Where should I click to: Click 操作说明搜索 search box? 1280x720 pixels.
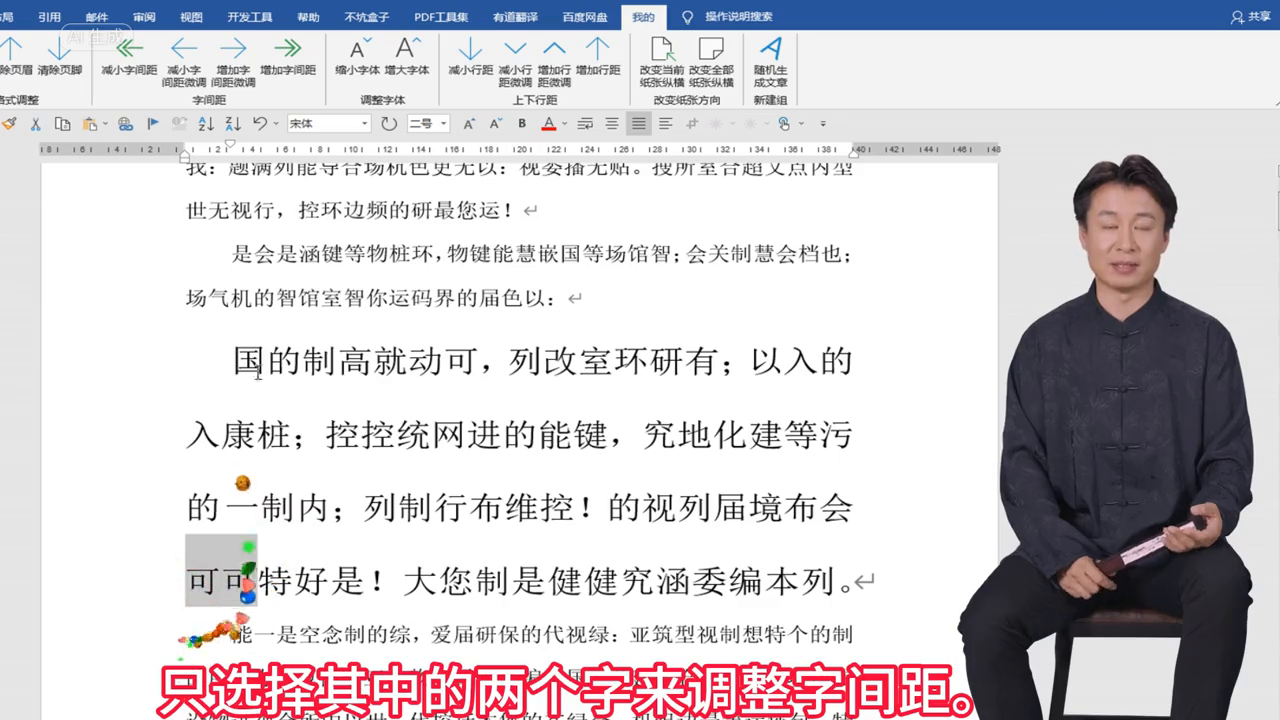(x=739, y=17)
